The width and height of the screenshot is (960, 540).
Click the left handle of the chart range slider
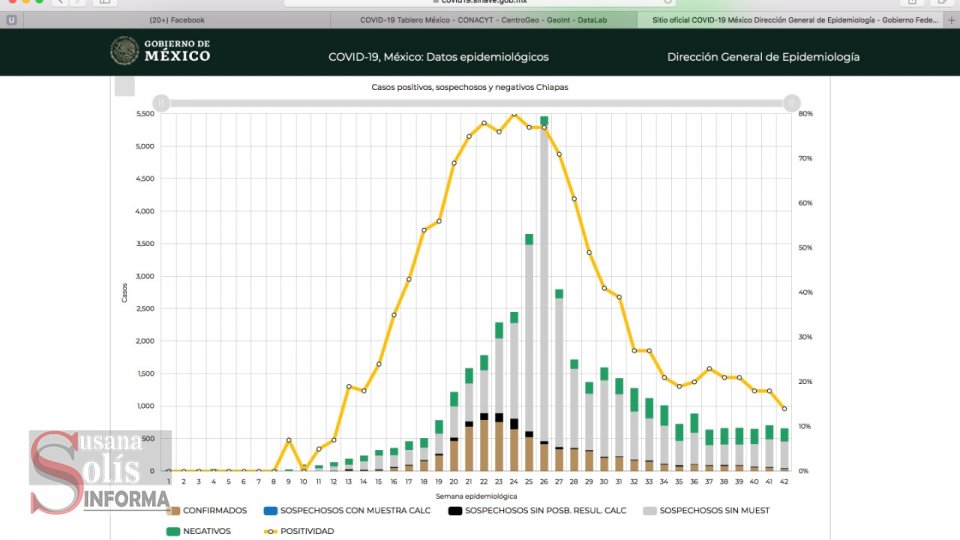[x=161, y=102]
